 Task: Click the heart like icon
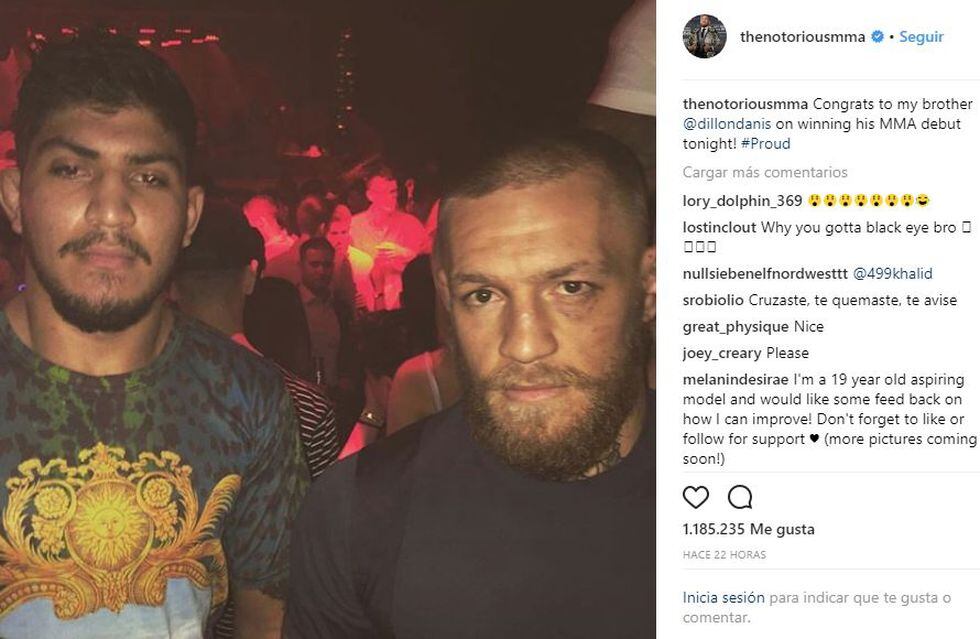[x=696, y=497]
